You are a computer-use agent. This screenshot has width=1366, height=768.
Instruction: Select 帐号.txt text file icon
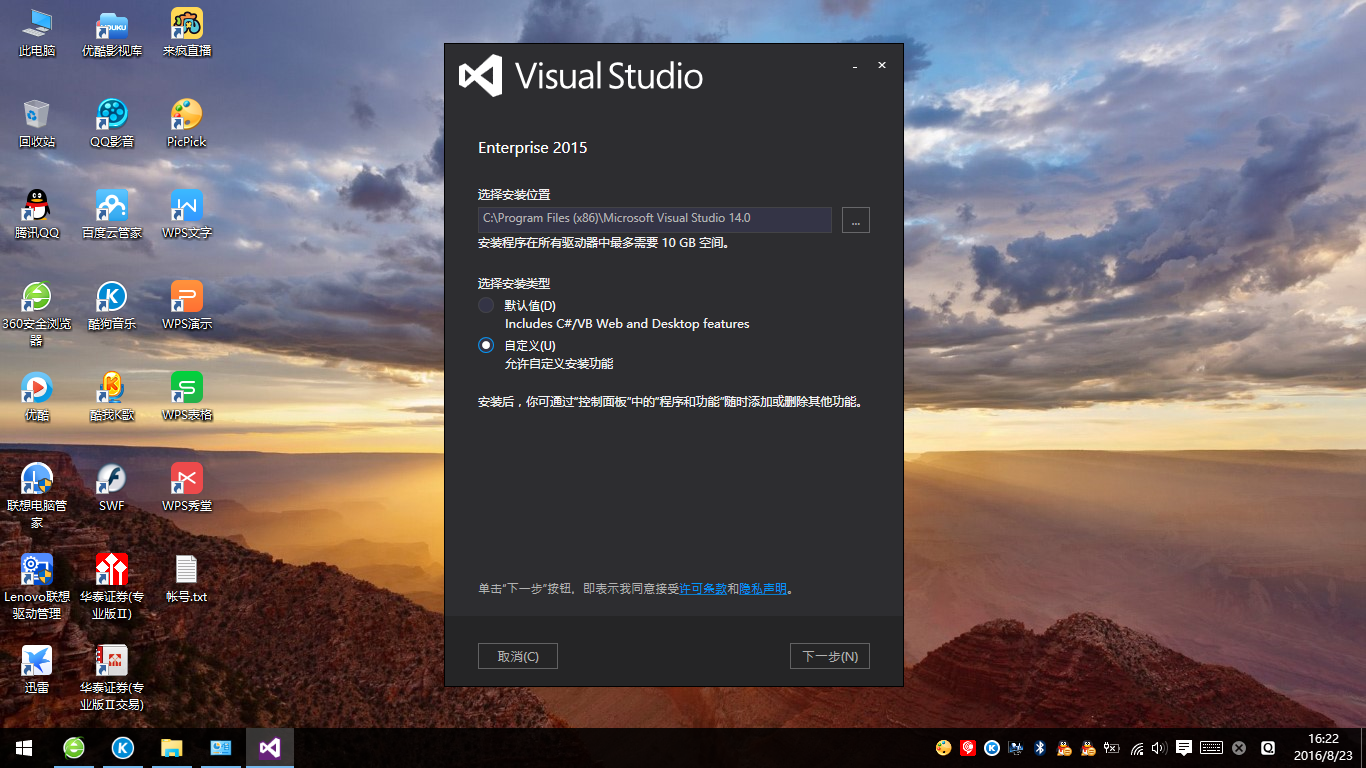(187, 579)
